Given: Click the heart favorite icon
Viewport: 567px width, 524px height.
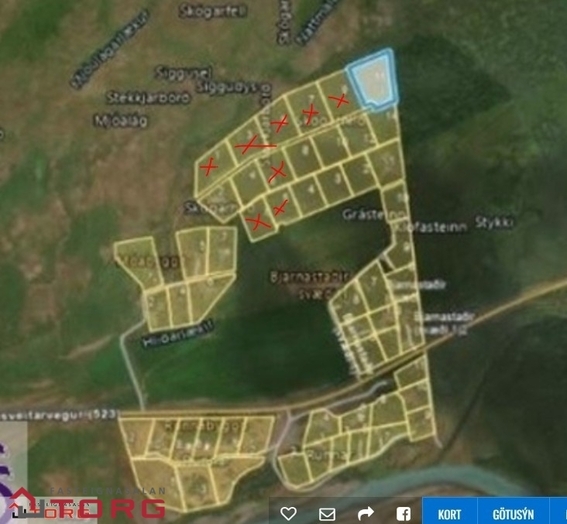Looking at the screenshot, I should [x=288, y=514].
